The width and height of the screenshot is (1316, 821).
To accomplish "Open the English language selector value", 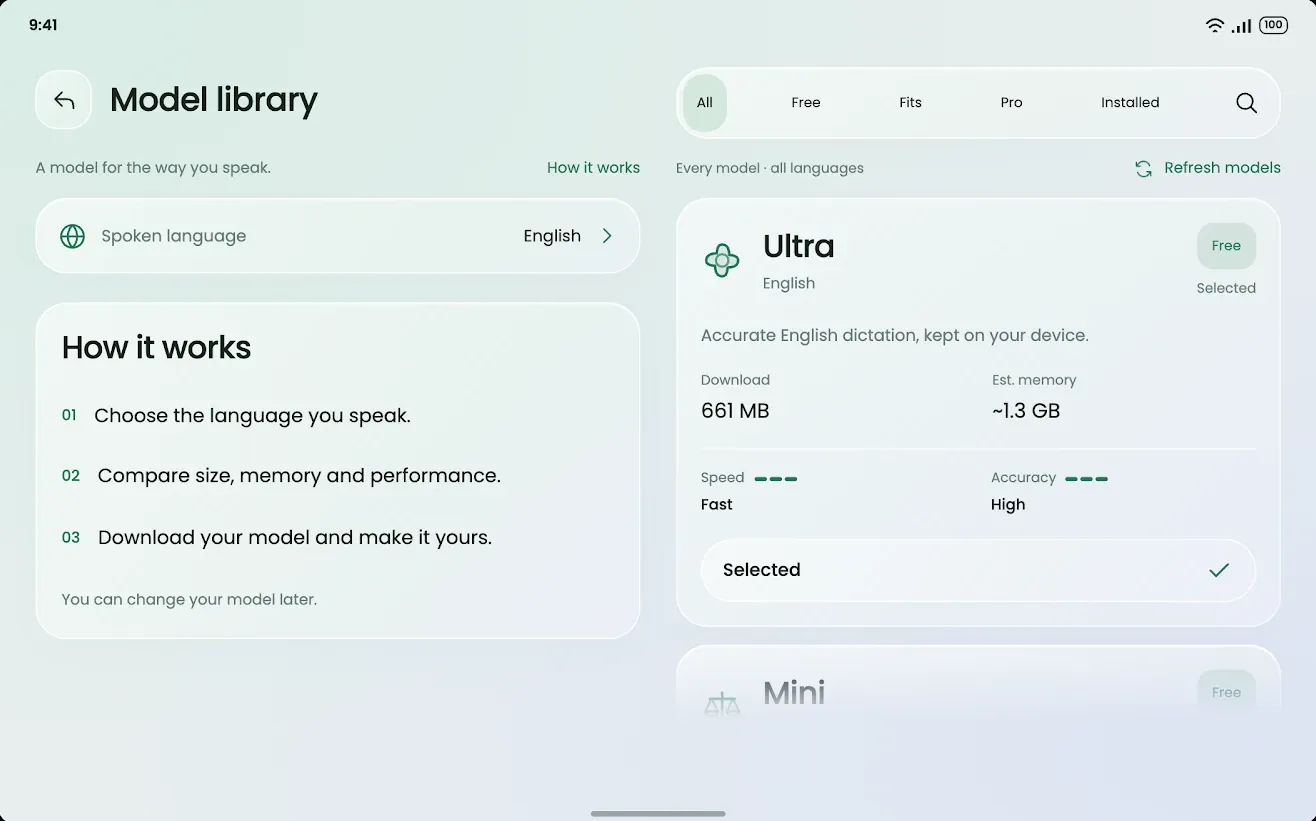I will click(x=552, y=236).
